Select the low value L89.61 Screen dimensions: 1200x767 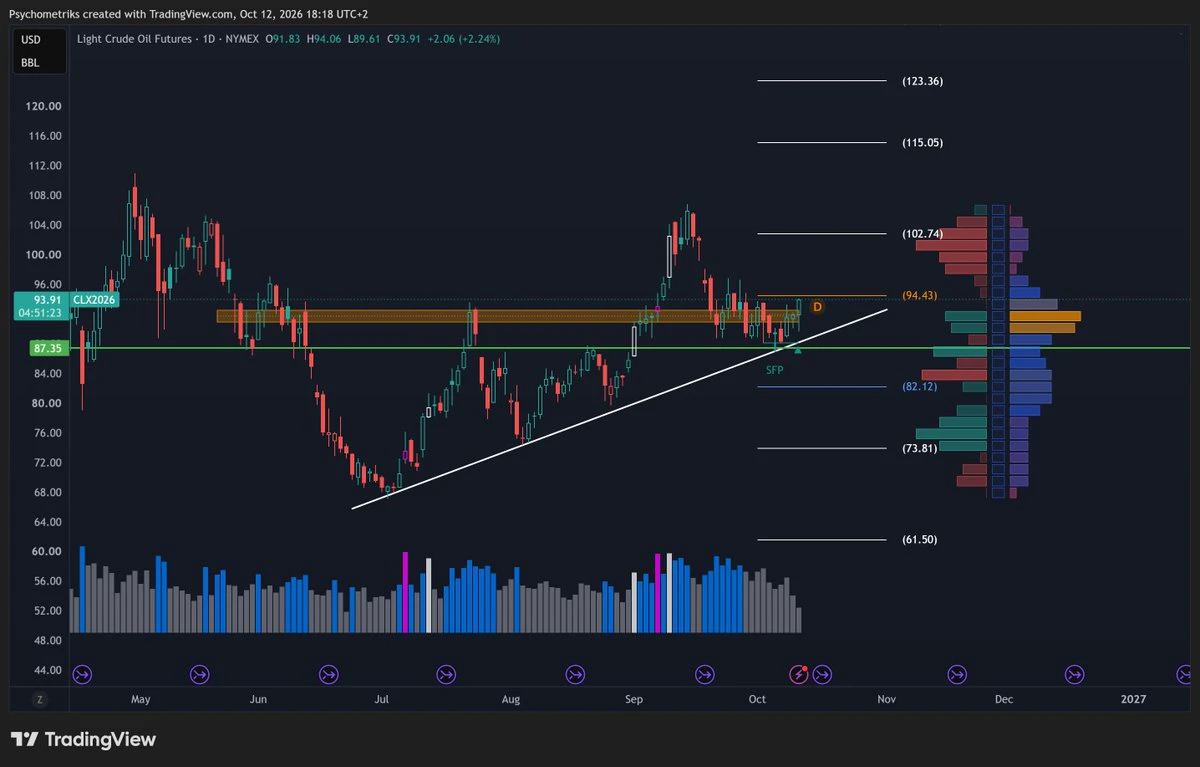click(366, 39)
